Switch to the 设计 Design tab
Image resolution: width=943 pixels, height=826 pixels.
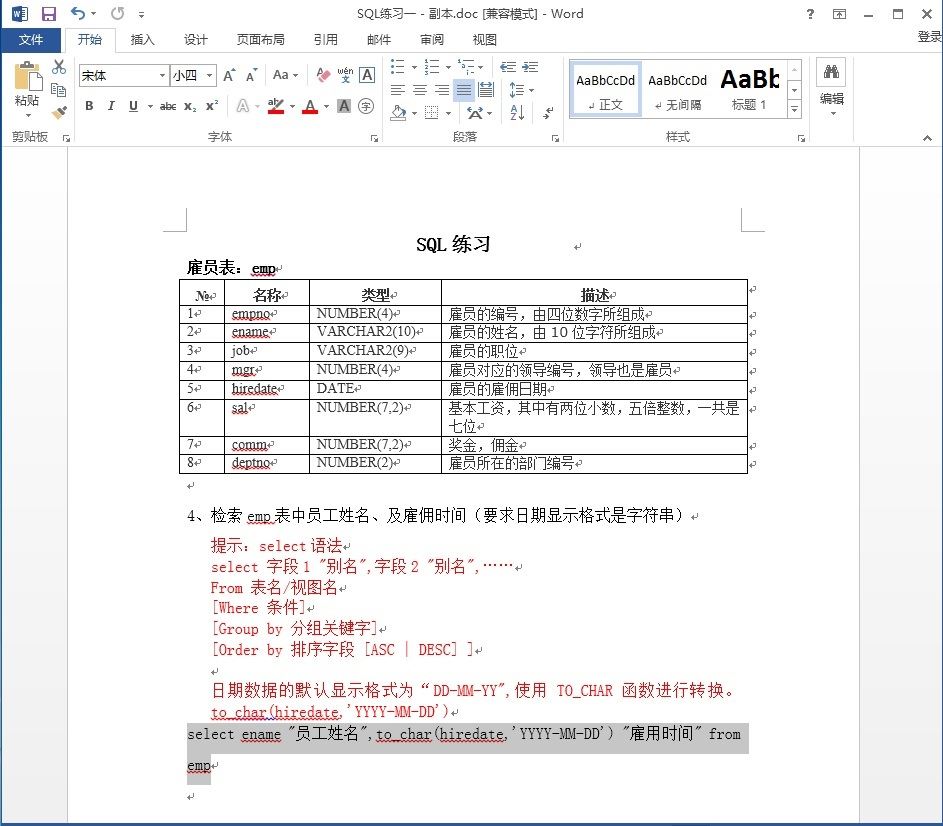[x=195, y=40]
